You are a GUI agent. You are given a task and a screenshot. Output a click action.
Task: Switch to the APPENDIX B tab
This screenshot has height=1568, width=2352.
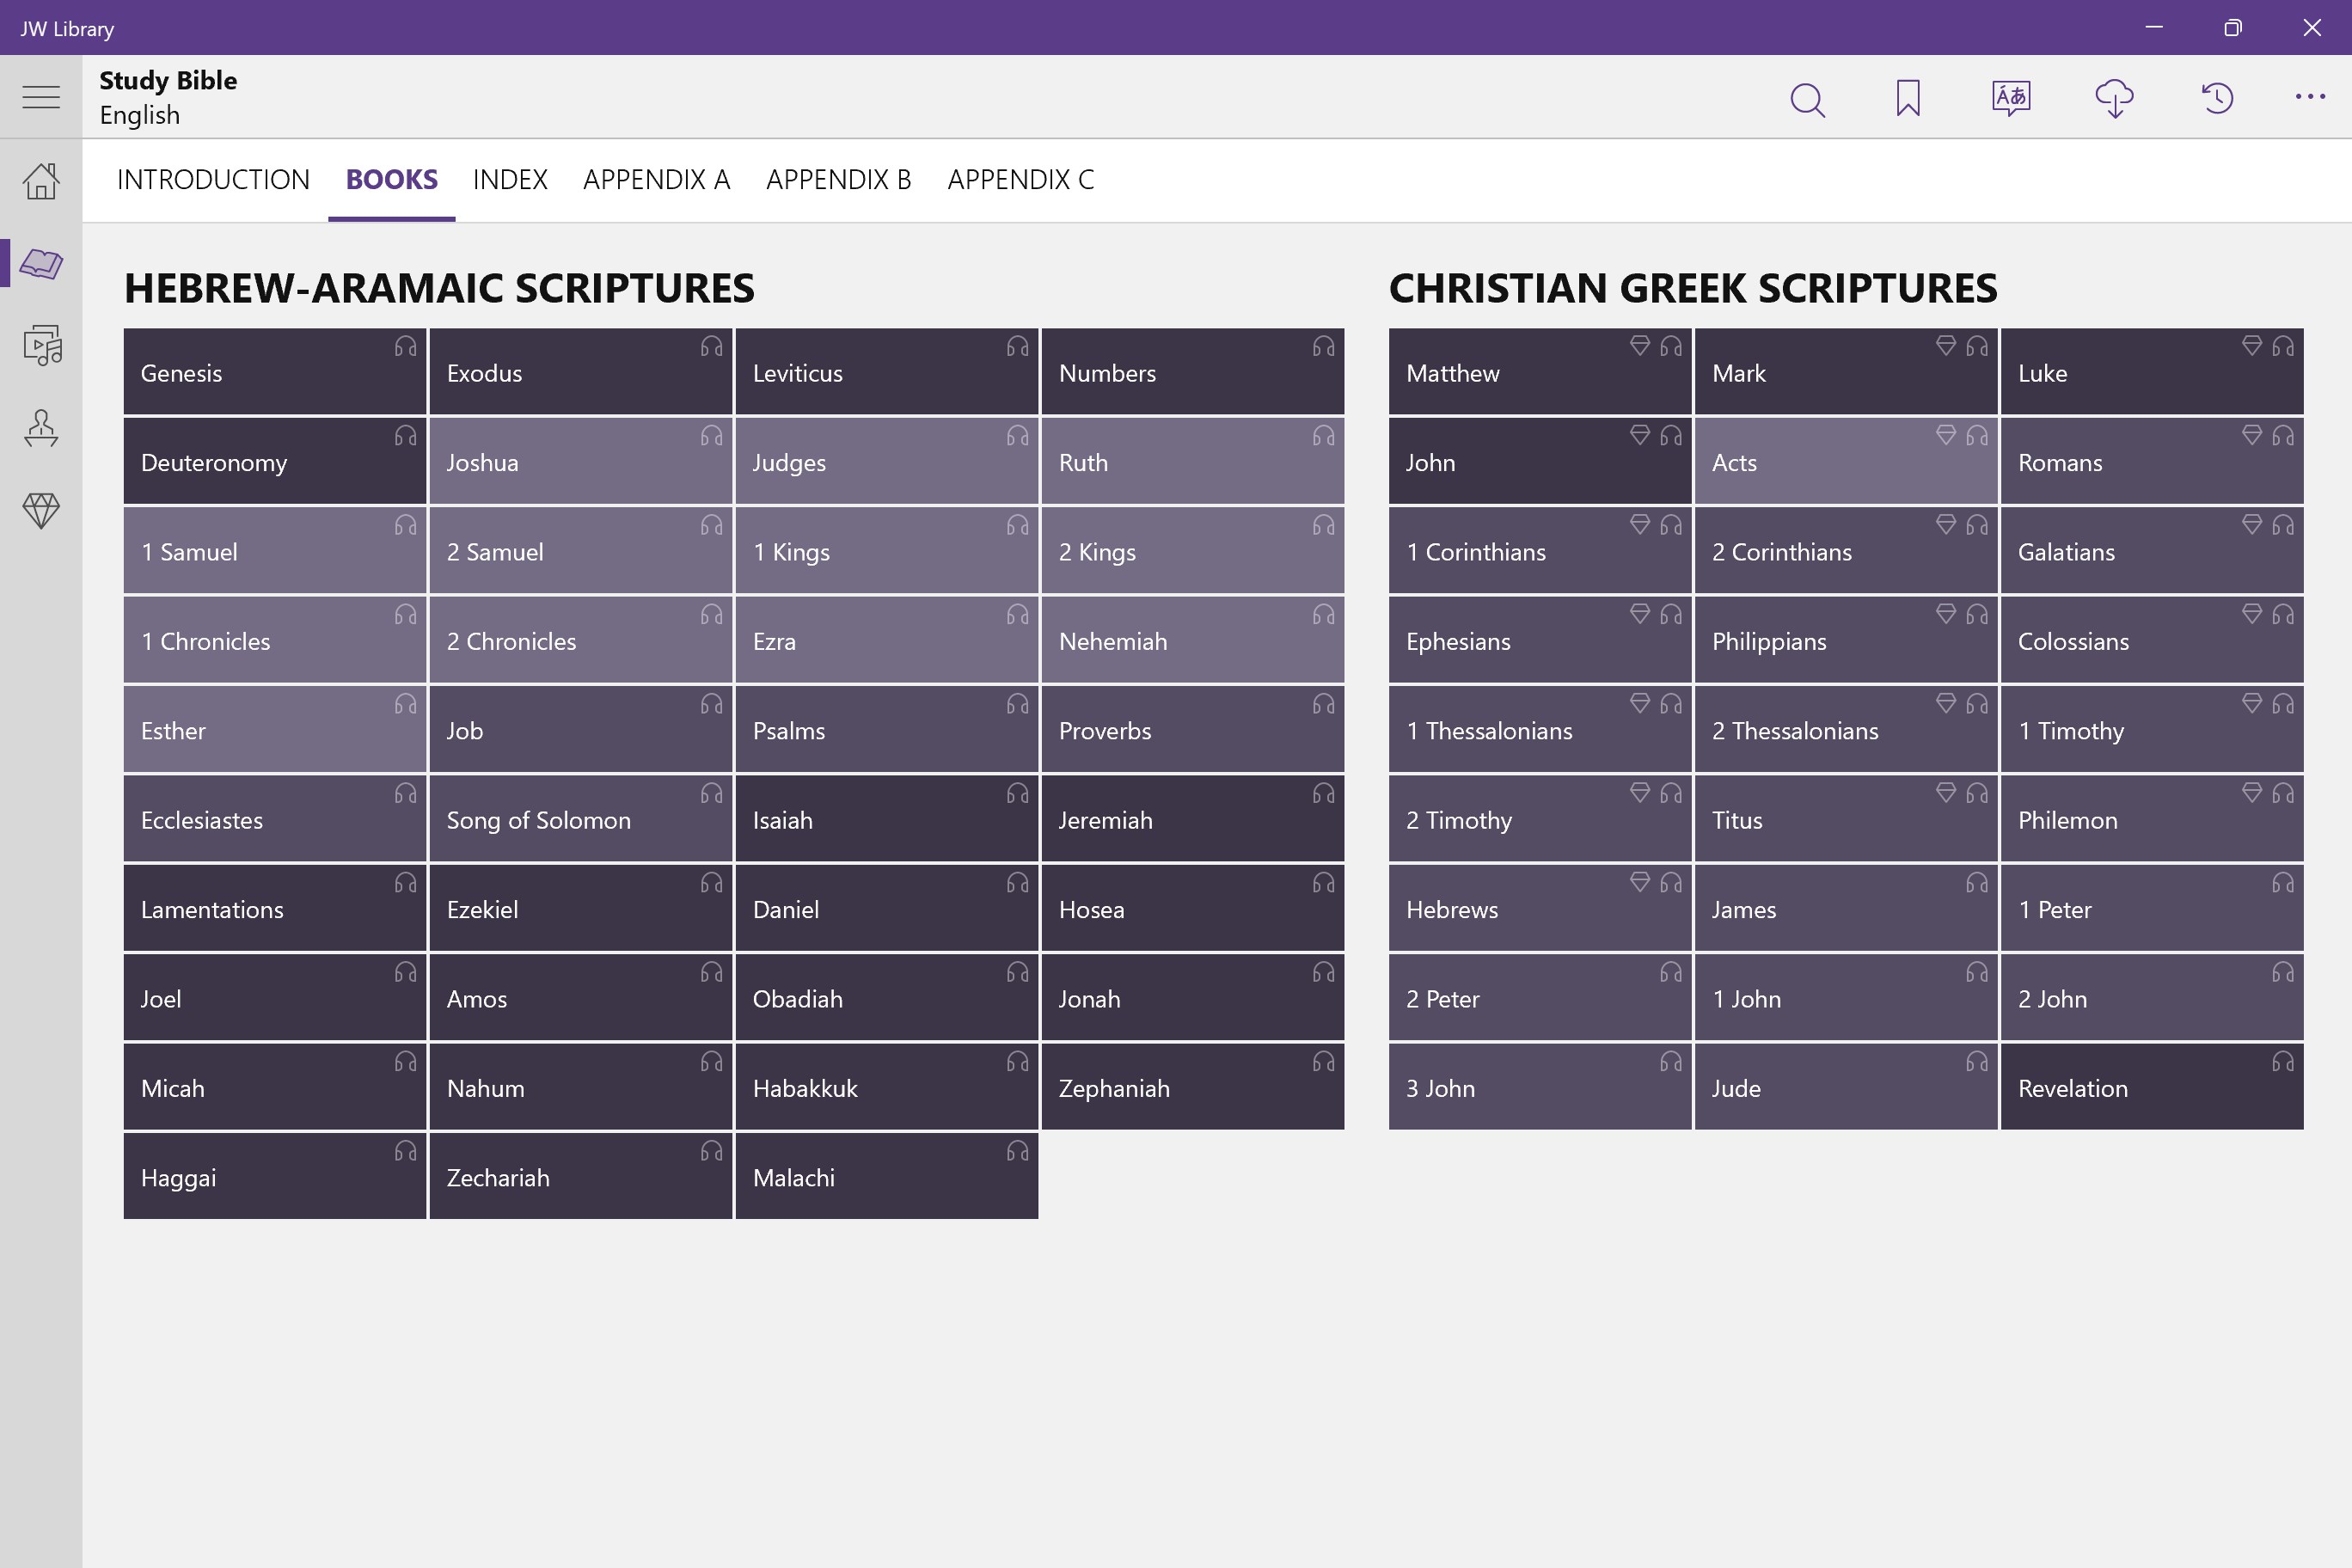839,180
